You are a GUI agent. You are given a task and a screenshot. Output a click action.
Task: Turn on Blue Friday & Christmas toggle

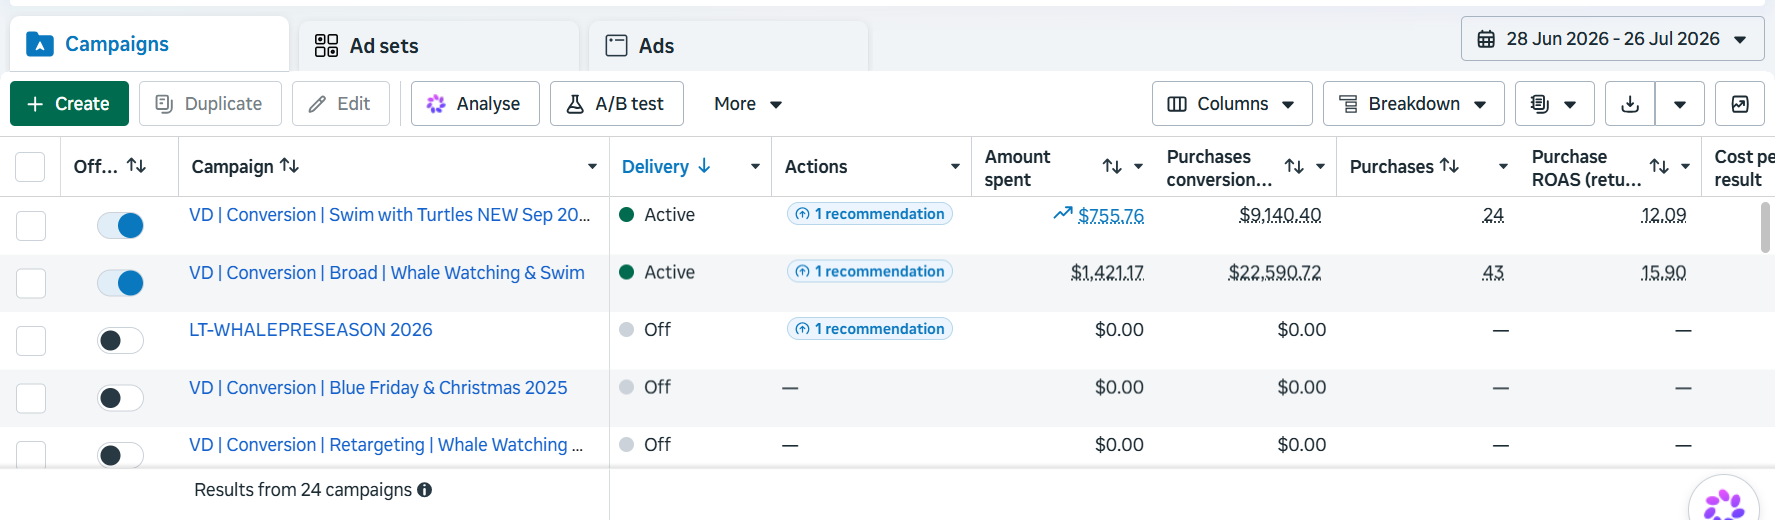(x=120, y=399)
